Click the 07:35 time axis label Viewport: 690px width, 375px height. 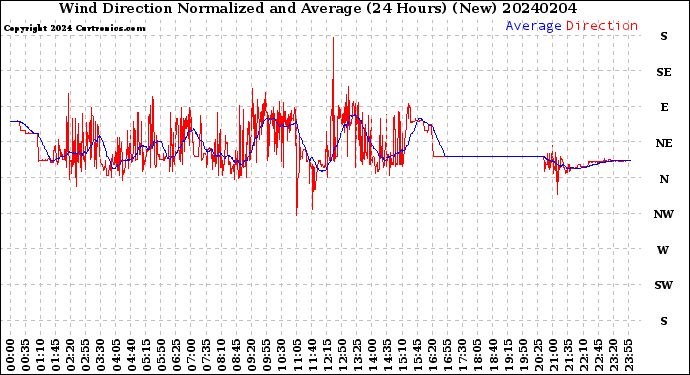206,355
